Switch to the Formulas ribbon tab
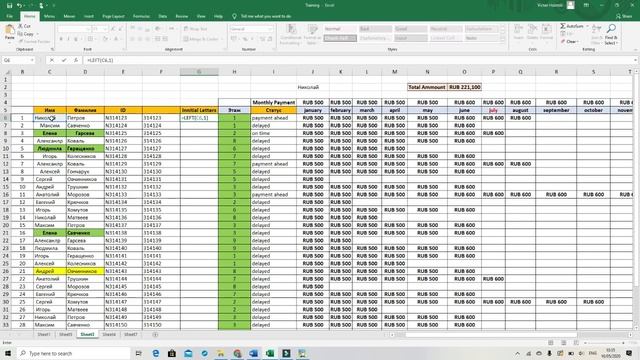This screenshot has height=360, width=640. tap(141, 16)
